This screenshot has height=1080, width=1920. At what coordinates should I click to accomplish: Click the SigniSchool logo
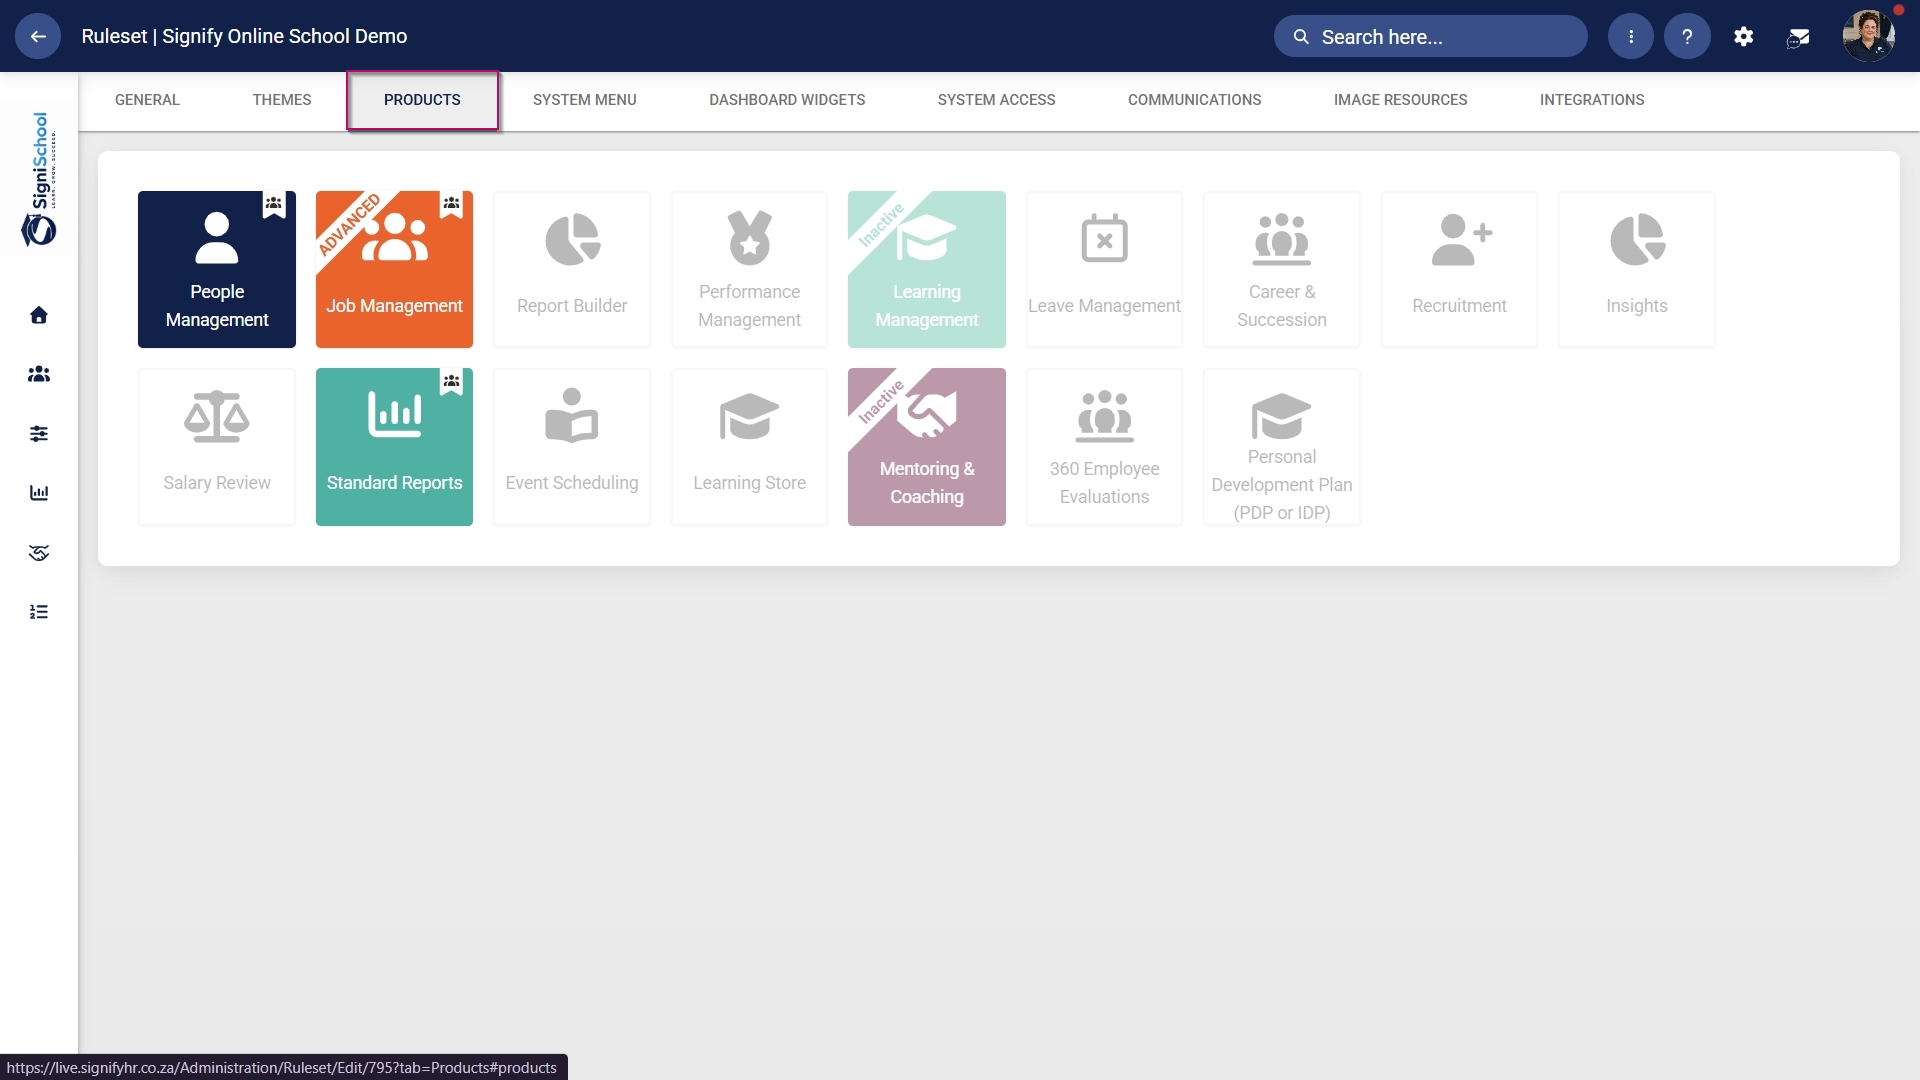coord(39,178)
